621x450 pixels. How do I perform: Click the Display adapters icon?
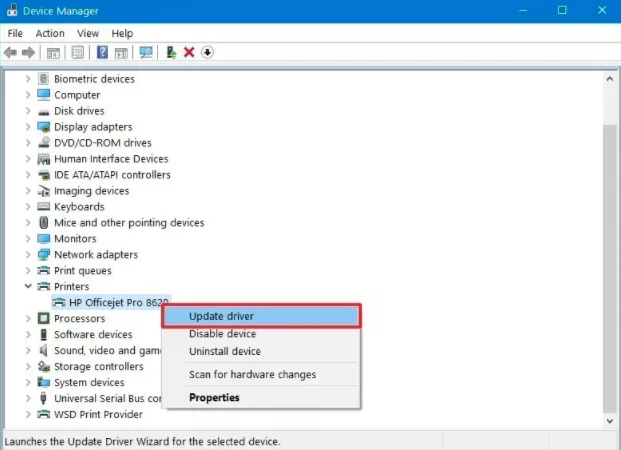click(x=43, y=127)
